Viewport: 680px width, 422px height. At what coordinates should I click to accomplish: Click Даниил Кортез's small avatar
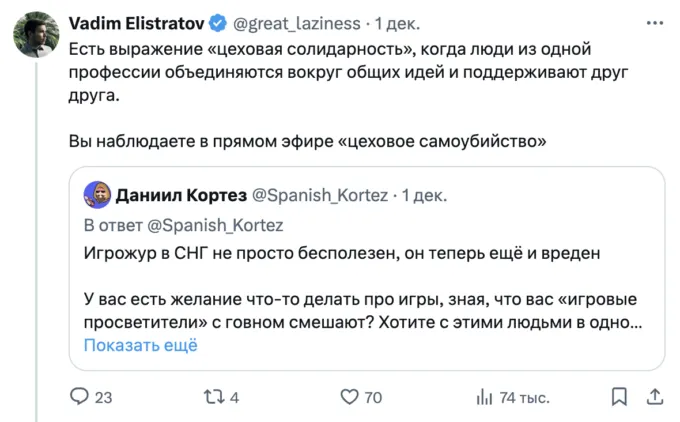click(x=96, y=193)
